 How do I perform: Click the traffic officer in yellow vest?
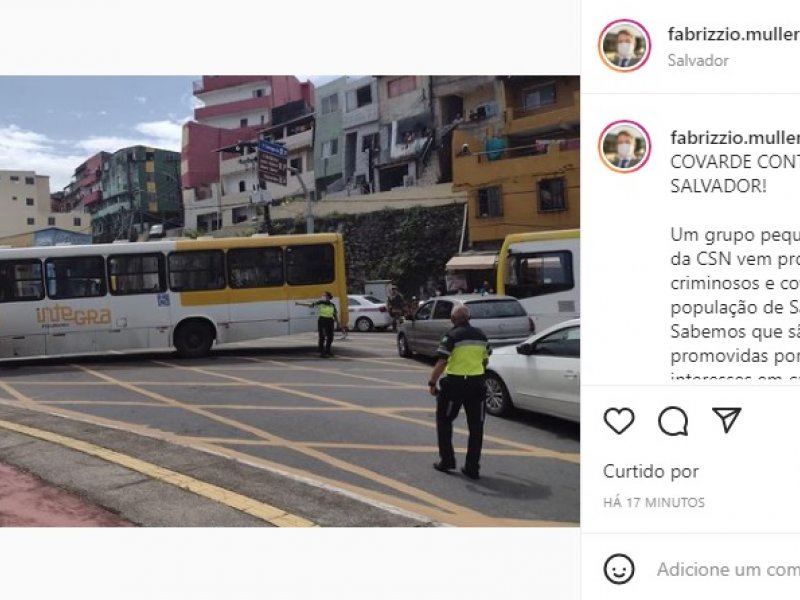click(461, 392)
